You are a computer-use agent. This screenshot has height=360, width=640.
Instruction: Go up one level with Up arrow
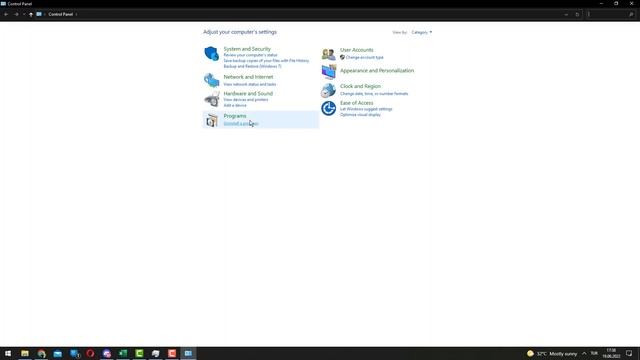[x=31, y=14]
